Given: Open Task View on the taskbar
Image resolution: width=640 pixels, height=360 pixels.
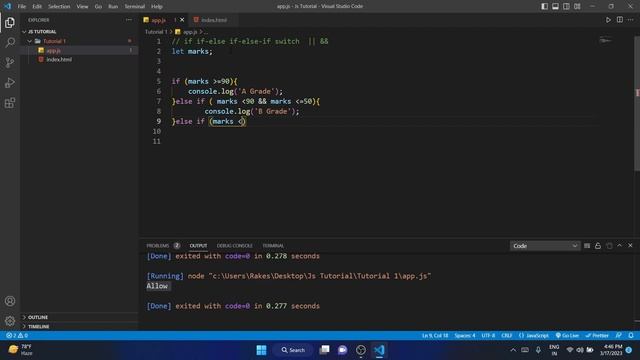Looking at the screenshot, I should (324, 350).
